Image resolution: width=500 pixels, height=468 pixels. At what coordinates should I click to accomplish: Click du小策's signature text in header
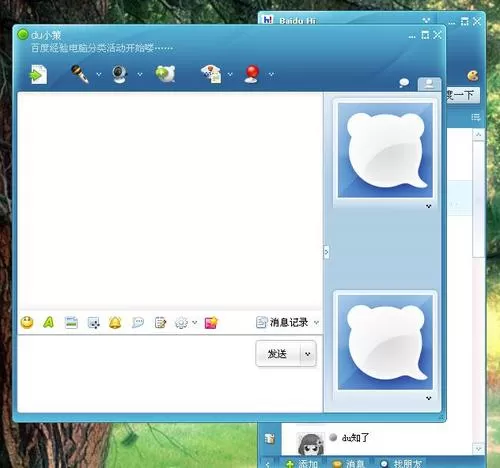pos(102,48)
